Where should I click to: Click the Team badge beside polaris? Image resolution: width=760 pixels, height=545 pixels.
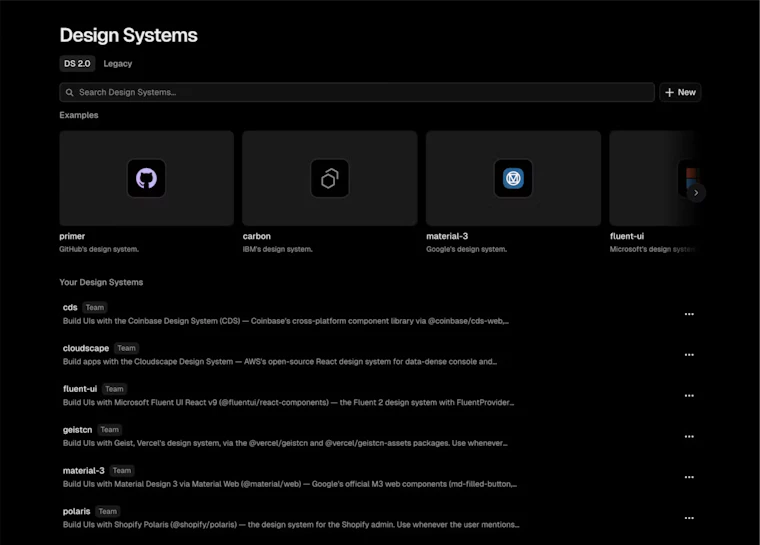pyautogui.click(x=108, y=511)
